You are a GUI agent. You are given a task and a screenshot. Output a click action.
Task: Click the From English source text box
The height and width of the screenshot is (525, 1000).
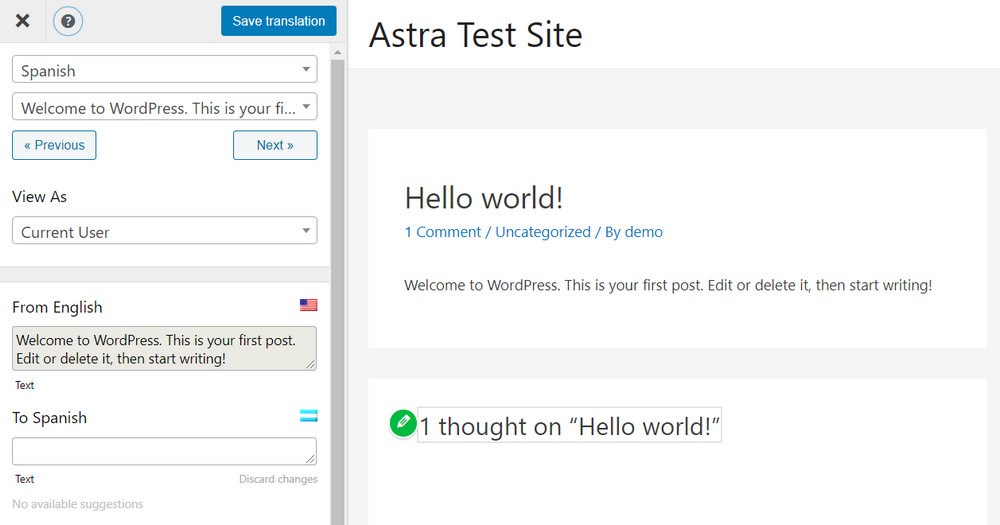(x=165, y=348)
